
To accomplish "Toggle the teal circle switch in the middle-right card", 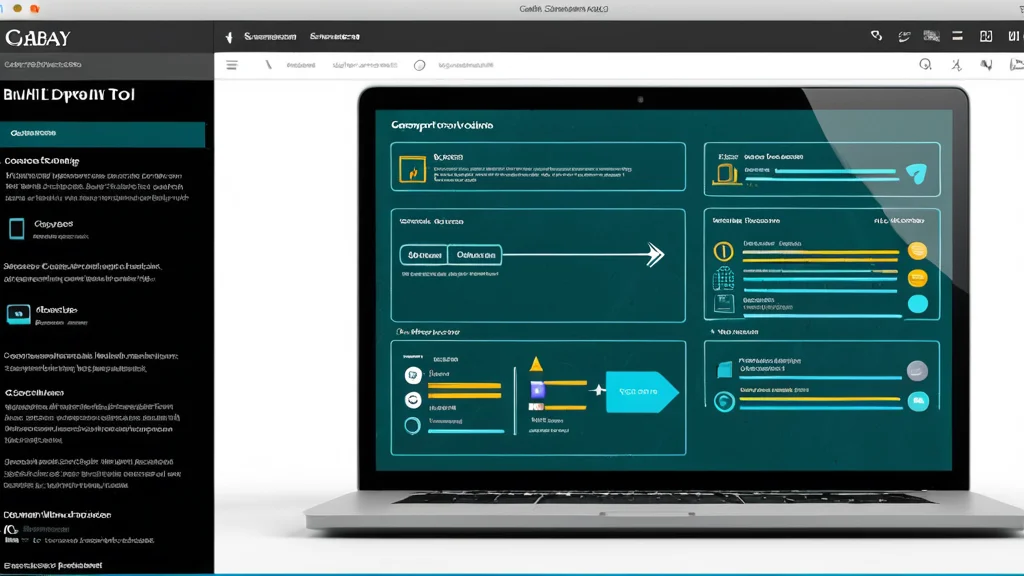I will [x=918, y=304].
